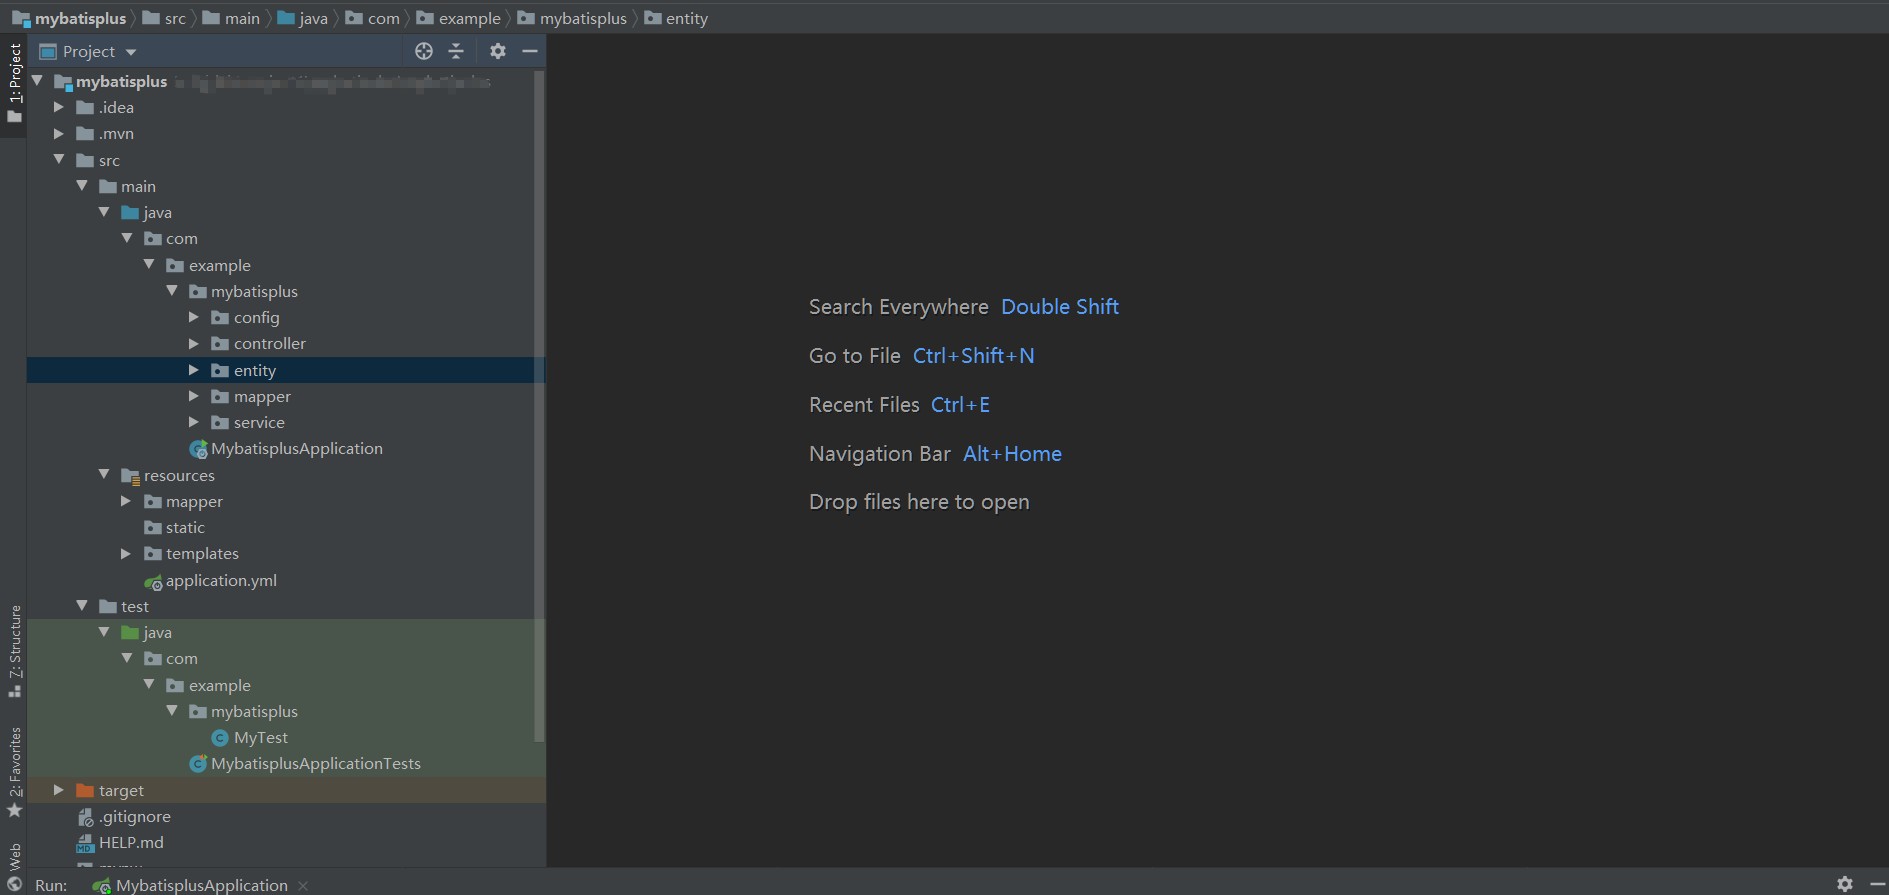Open Project panel settings gear
The width and height of the screenshot is (1889, 895).
pyautogui.click(x=498, y=51)
